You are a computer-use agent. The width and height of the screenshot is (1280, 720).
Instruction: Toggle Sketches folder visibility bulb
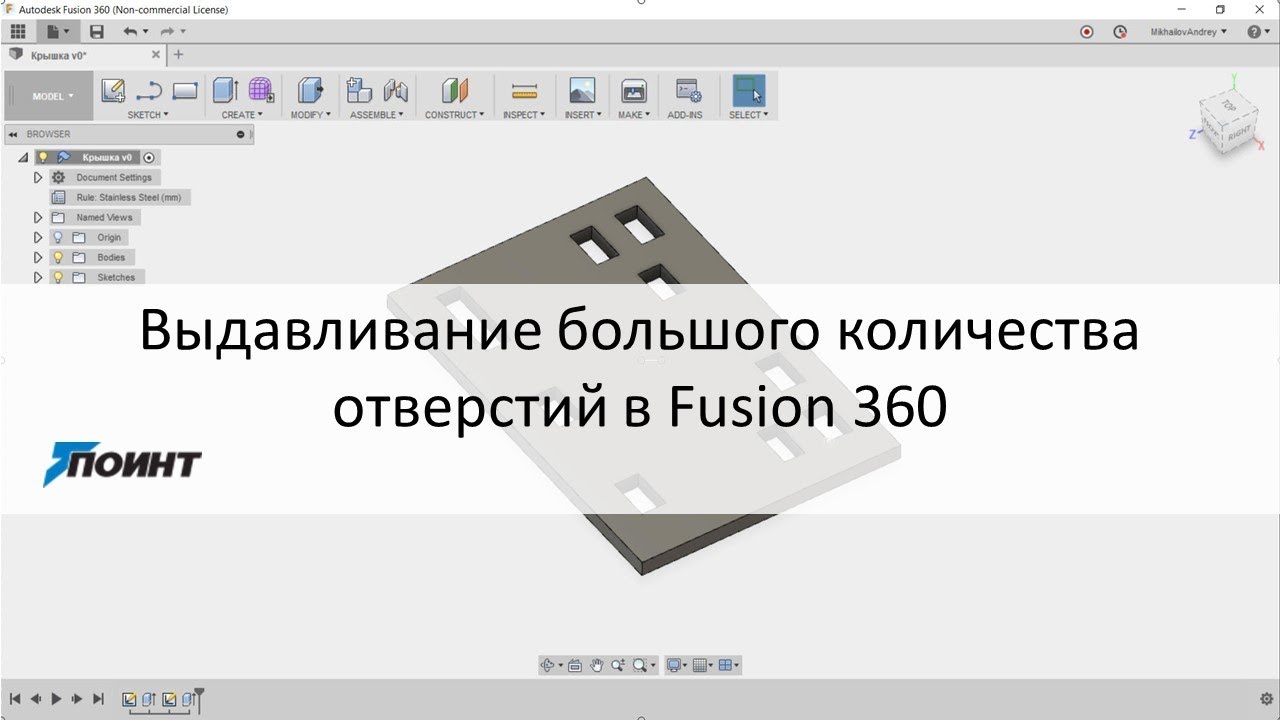[58, 277]
